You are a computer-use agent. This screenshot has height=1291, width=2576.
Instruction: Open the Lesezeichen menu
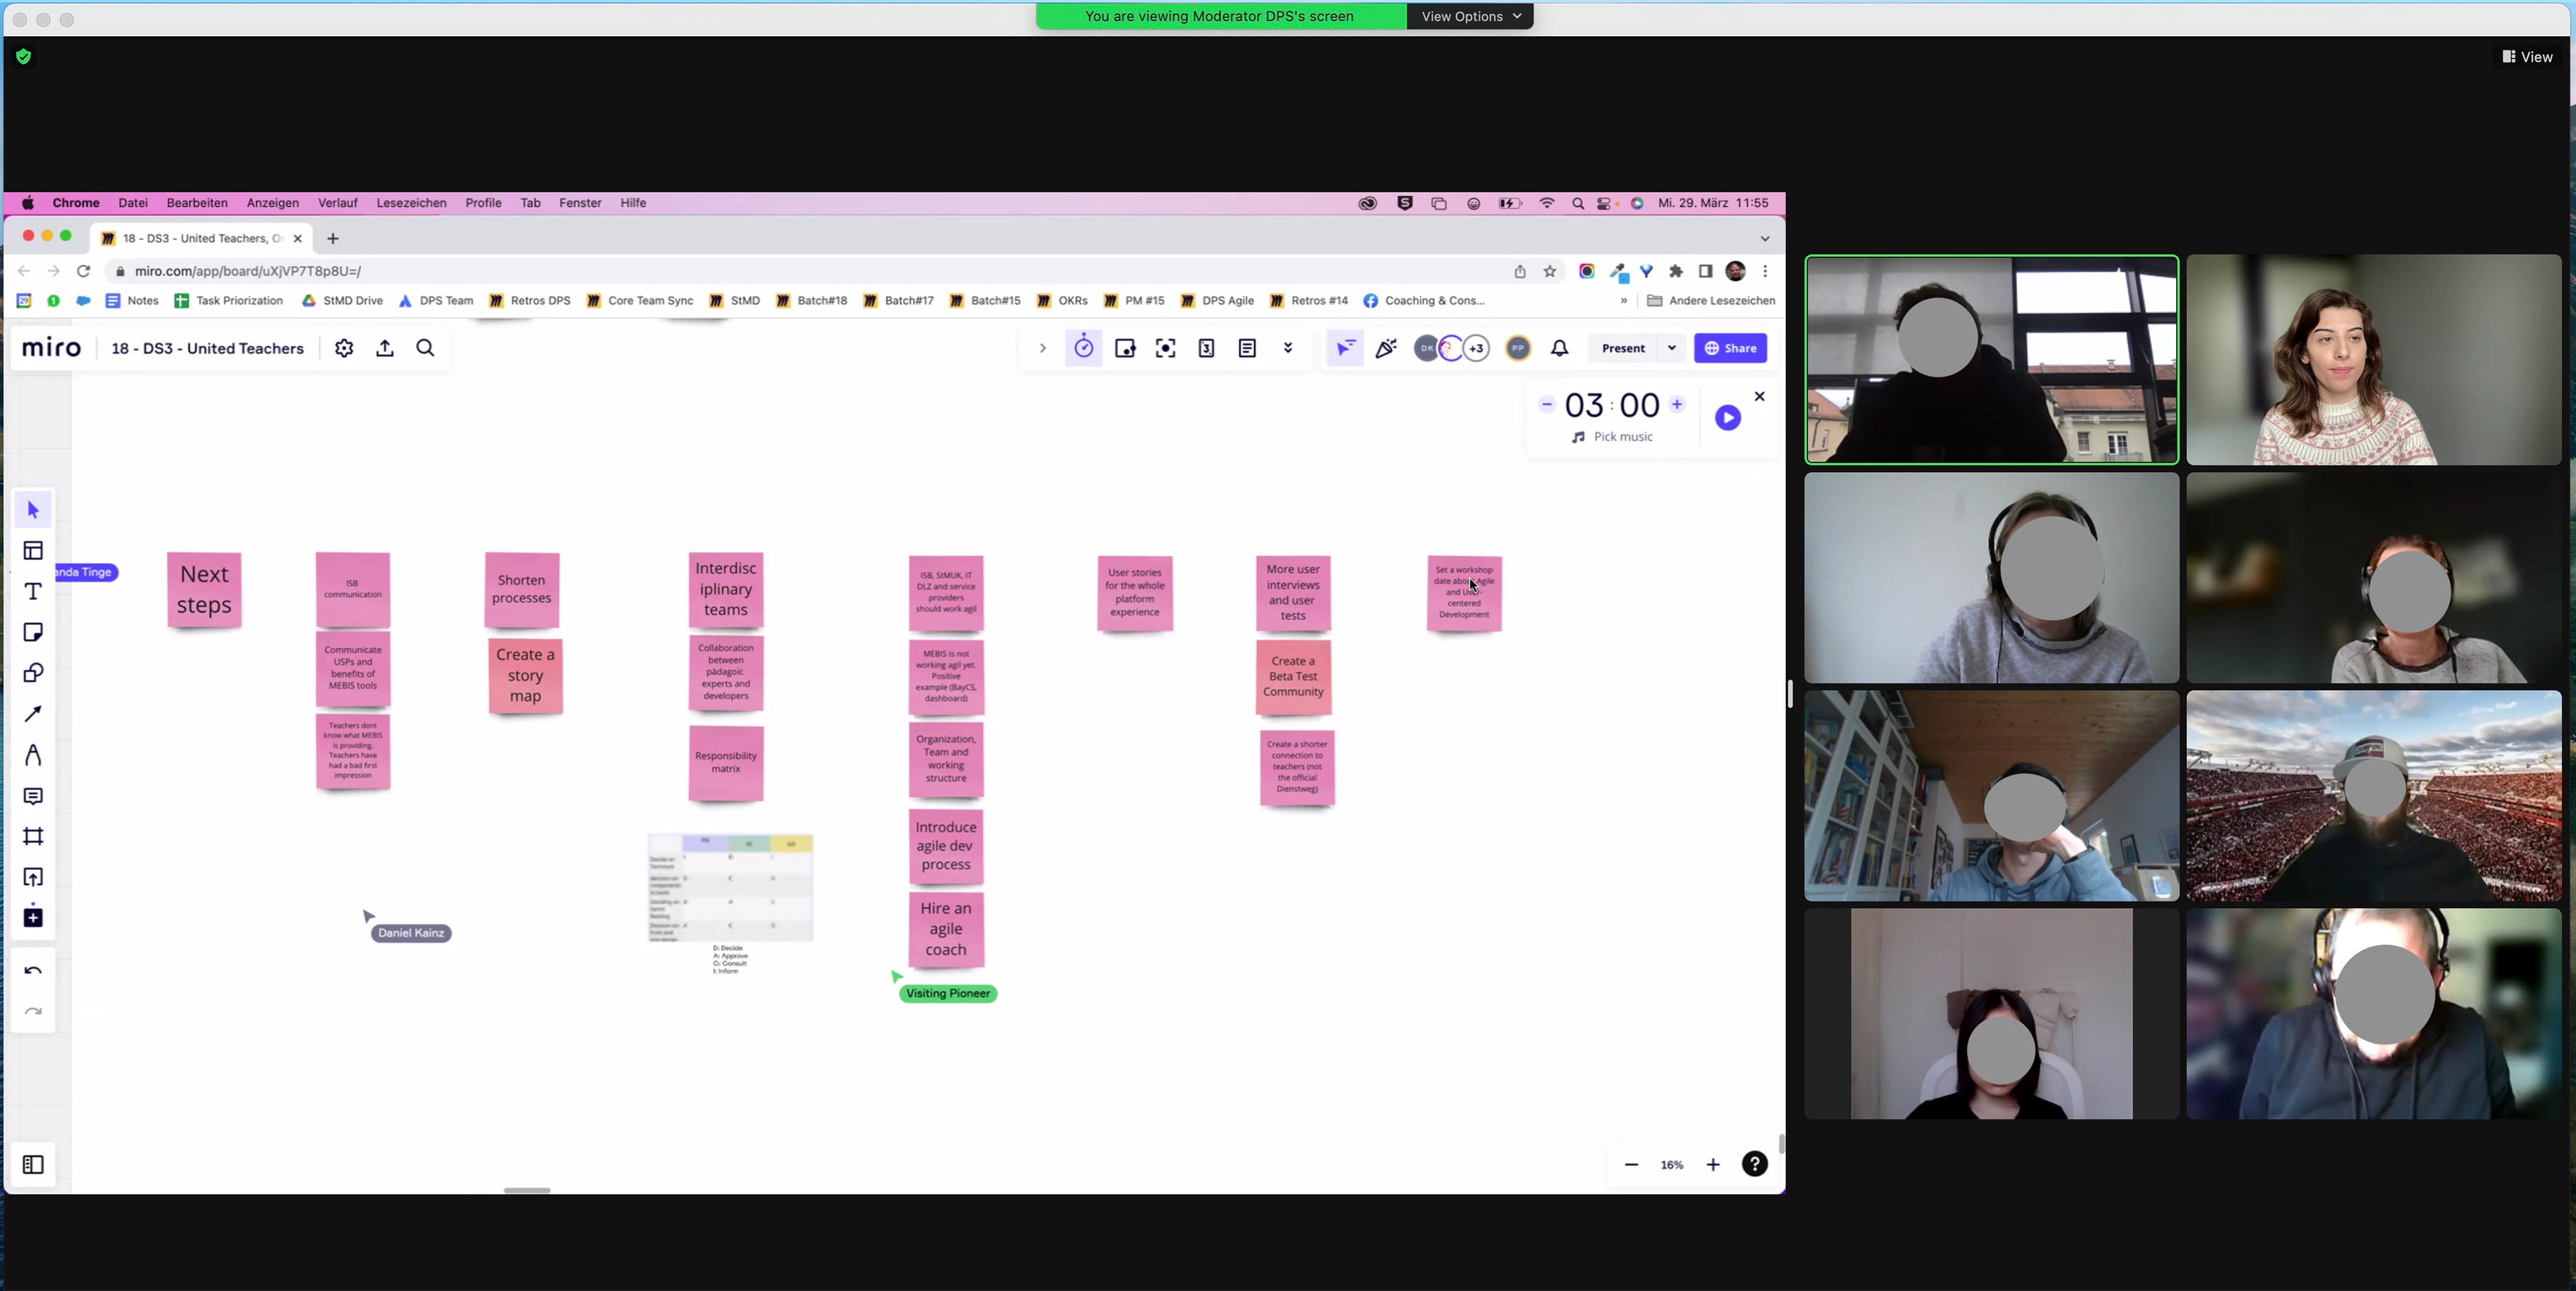[411, 203]
